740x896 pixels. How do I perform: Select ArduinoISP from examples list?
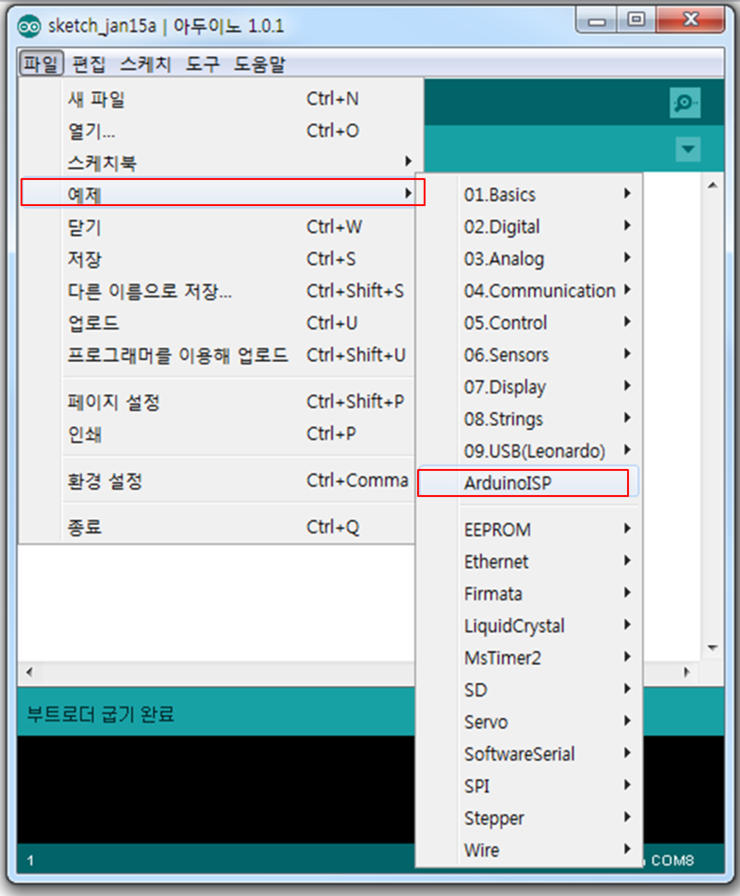point(523,483)
